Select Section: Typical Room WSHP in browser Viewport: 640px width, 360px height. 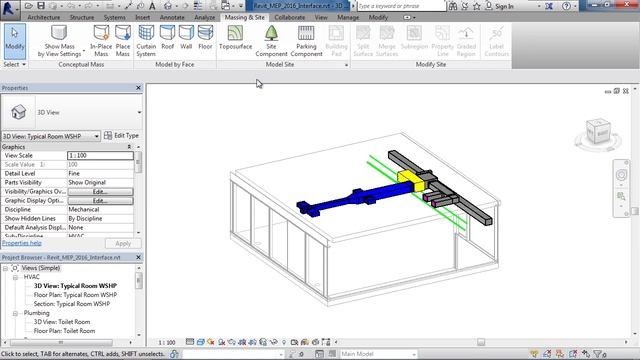tap(71, 304)
